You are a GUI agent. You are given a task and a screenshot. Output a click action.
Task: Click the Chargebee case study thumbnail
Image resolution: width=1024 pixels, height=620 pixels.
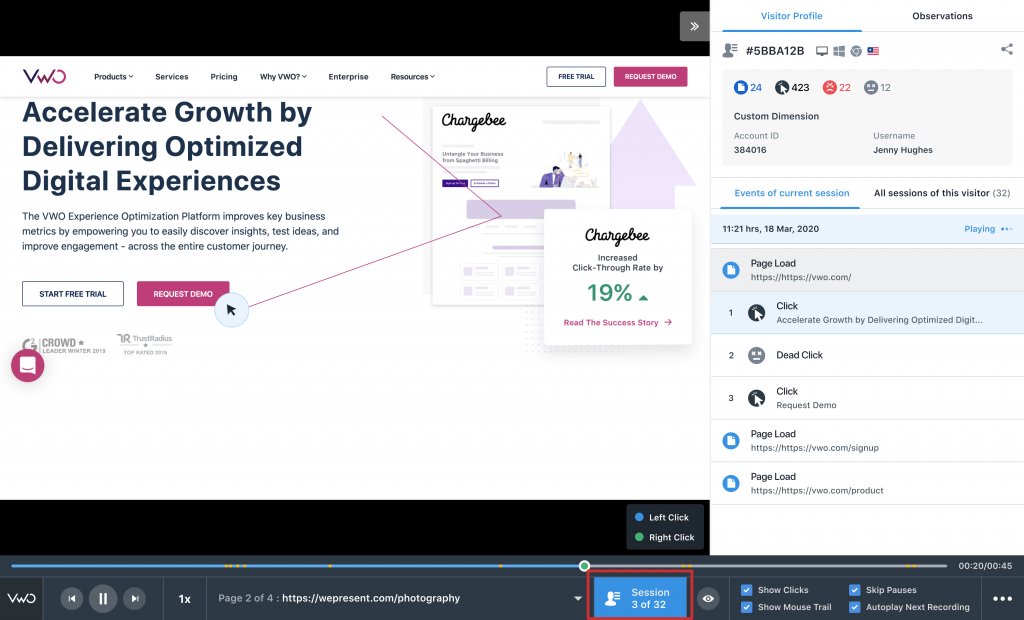click(521, 205)
